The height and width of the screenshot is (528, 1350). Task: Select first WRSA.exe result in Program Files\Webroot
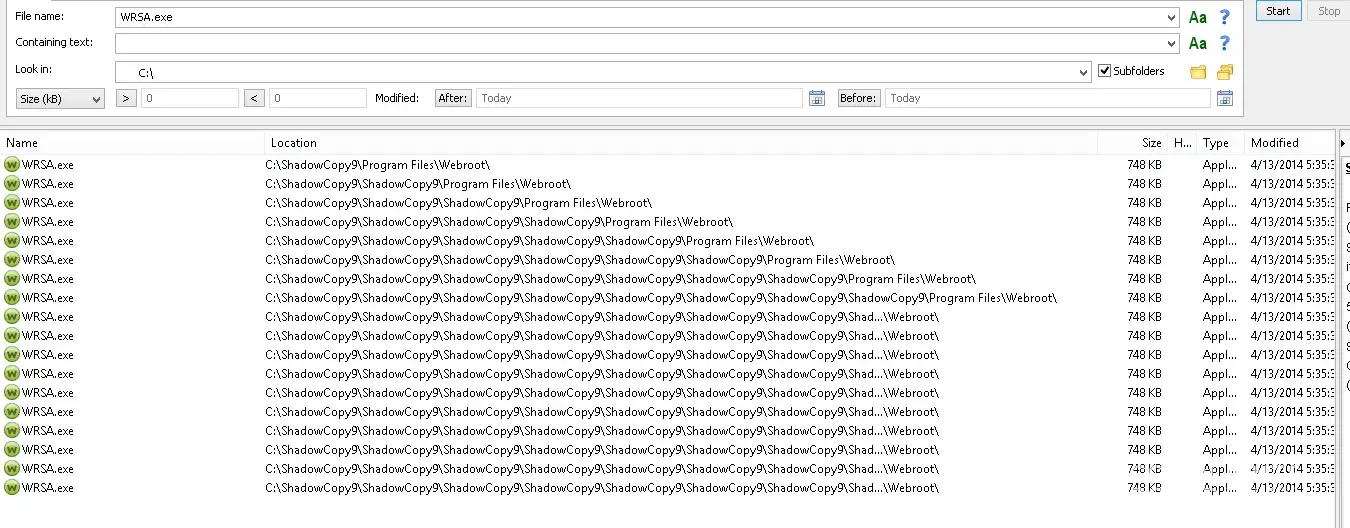(x=48, y=165)
